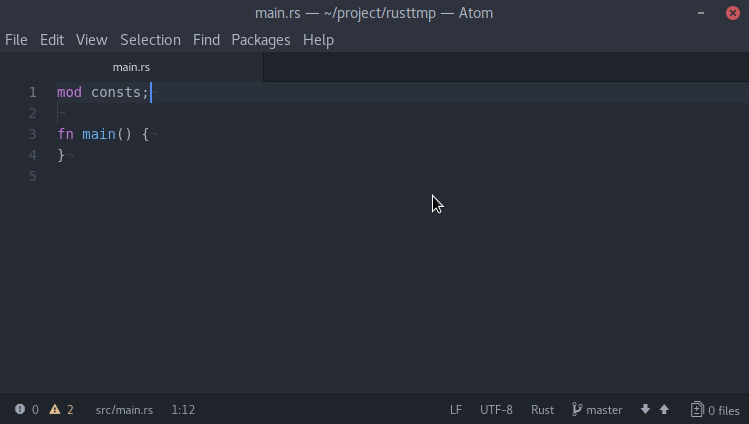
Task: Click the 1:12 cursor position indicator
Action: (183, 410)
